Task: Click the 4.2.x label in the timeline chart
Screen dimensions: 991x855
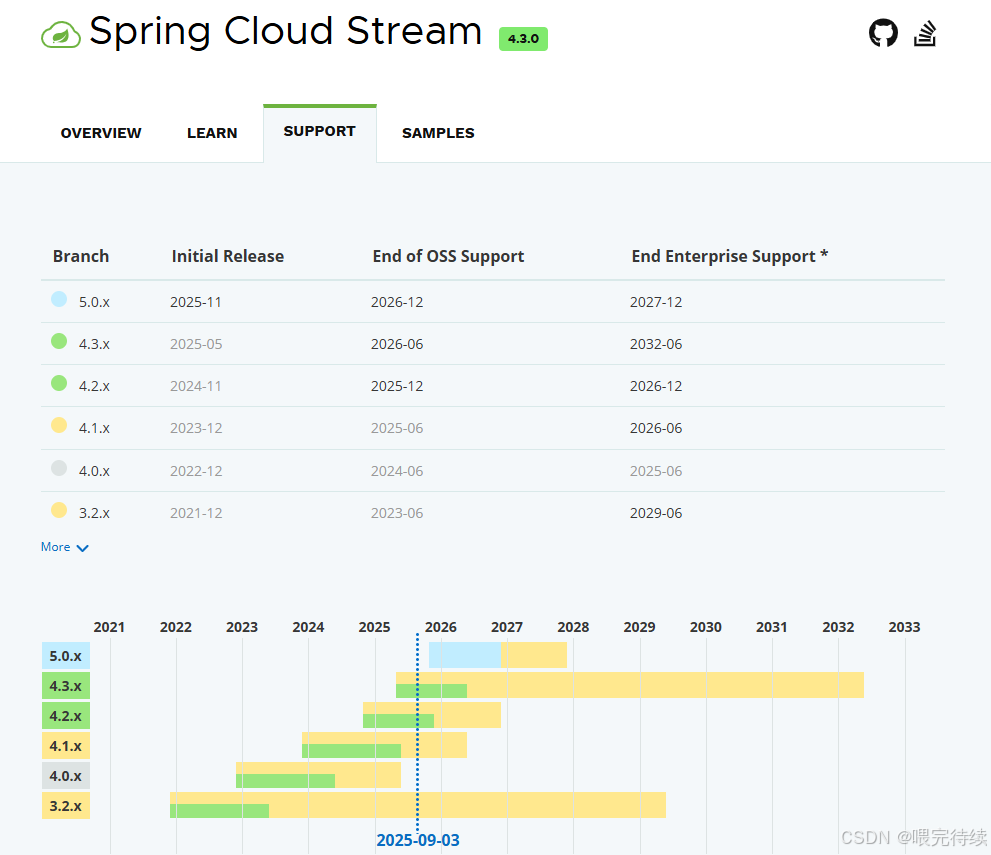Action: click(66, 716)
